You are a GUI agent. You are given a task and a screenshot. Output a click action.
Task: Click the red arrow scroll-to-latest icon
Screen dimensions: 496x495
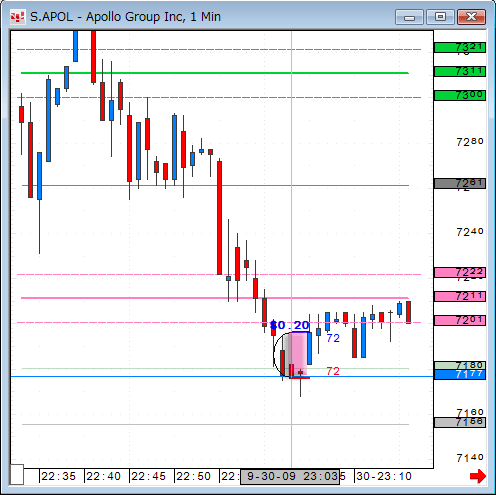pos(478,476)
